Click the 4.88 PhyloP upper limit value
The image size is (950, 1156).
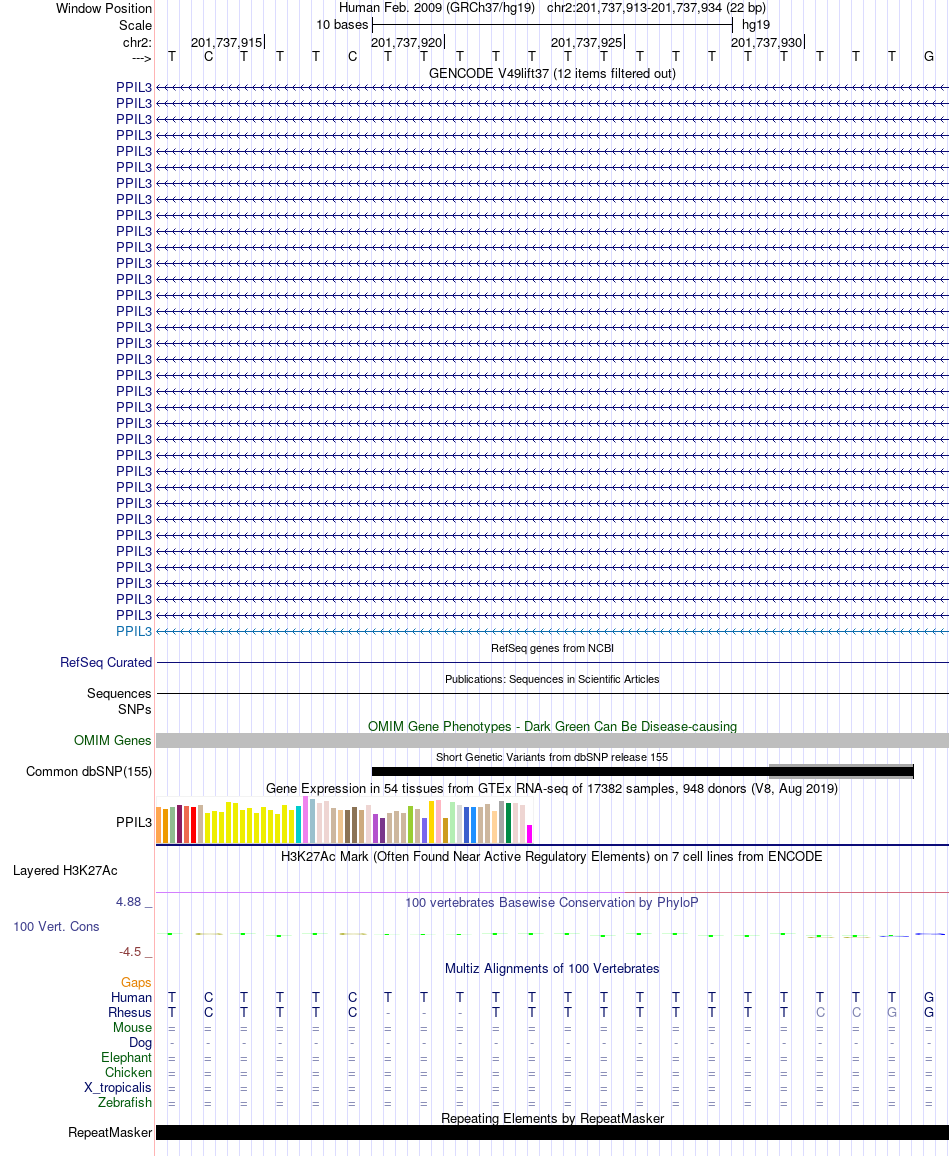(x=128, y=902)
